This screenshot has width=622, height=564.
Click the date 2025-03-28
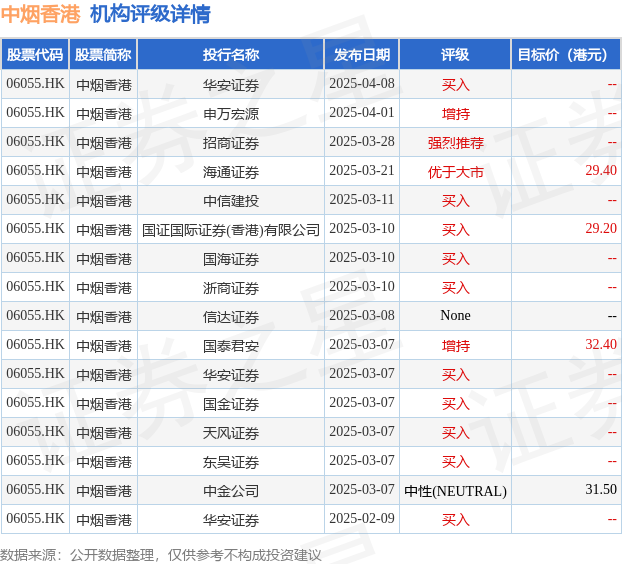click(x=362, y=141)
